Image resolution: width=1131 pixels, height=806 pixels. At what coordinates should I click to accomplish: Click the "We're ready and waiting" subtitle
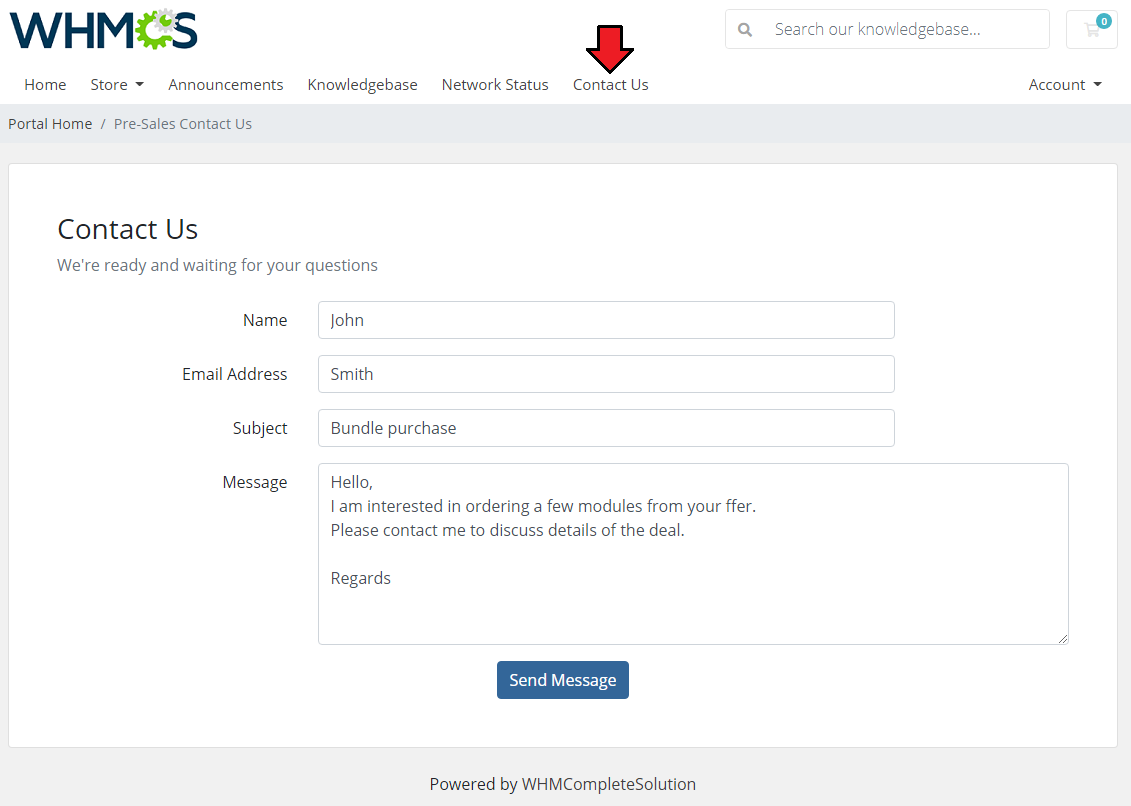pos(217,265)
